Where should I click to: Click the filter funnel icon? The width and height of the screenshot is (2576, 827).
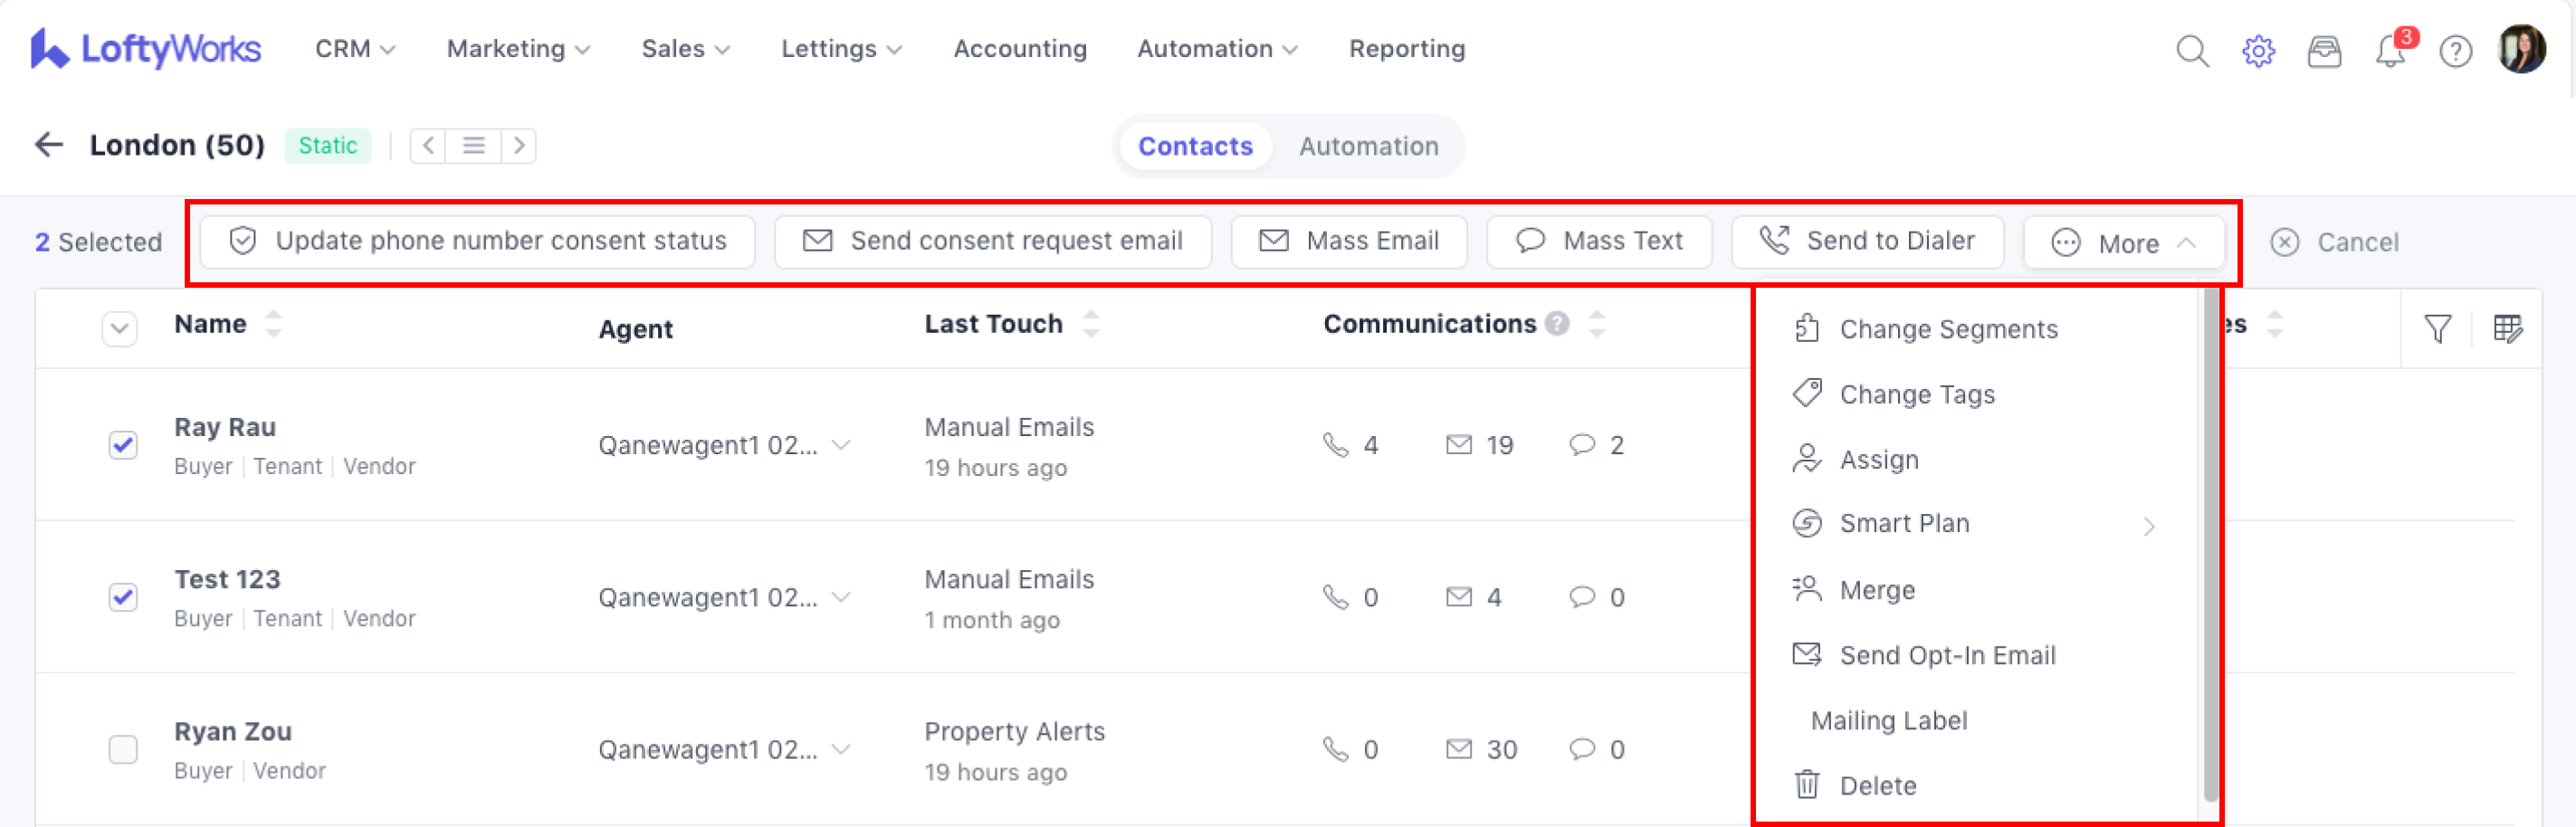[2438, 328]
